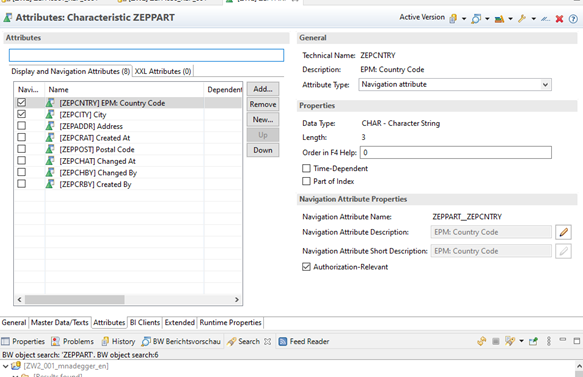Click the New... button
Image resolution: width=583 pixels, height=377 pixels.
pyautogui.click(x=262, y=120)
